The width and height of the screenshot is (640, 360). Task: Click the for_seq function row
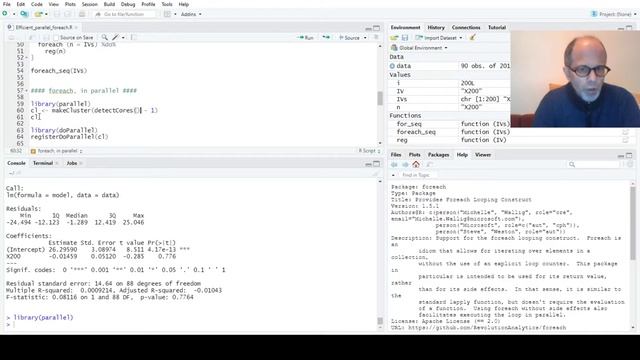tap(450, 124)
